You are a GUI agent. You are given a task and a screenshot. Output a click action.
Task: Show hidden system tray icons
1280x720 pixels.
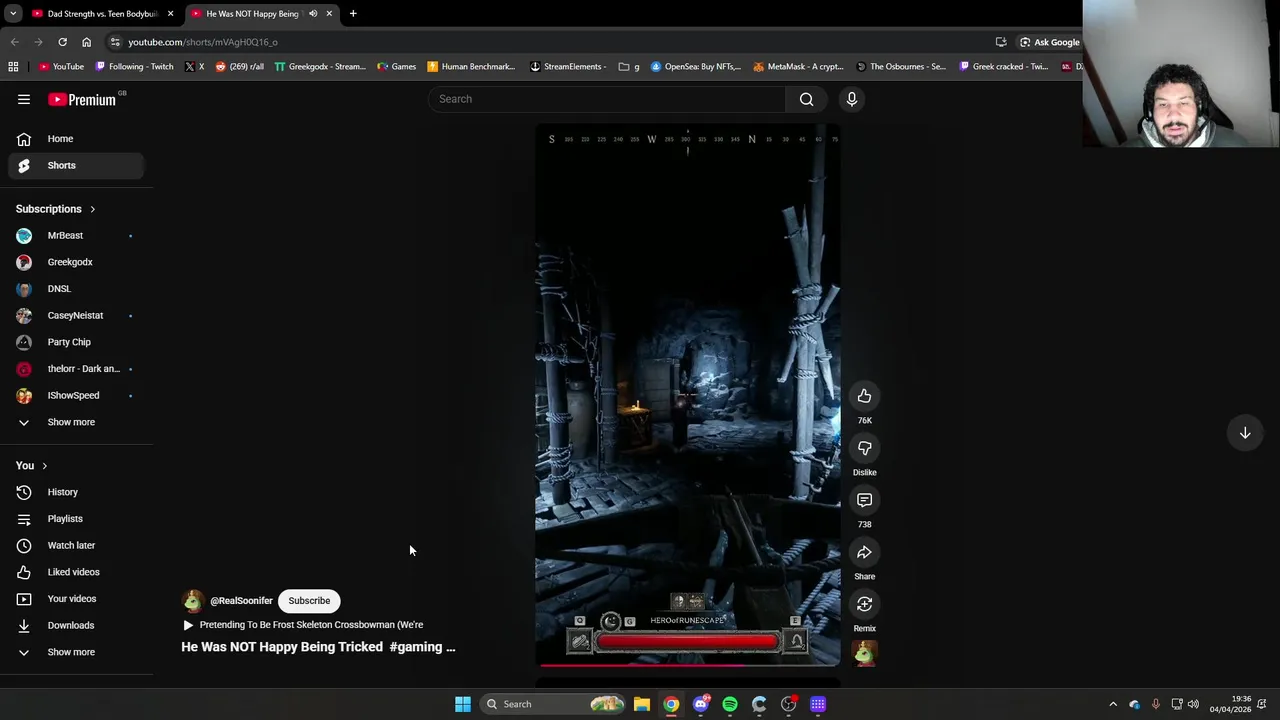[1113, 704]
